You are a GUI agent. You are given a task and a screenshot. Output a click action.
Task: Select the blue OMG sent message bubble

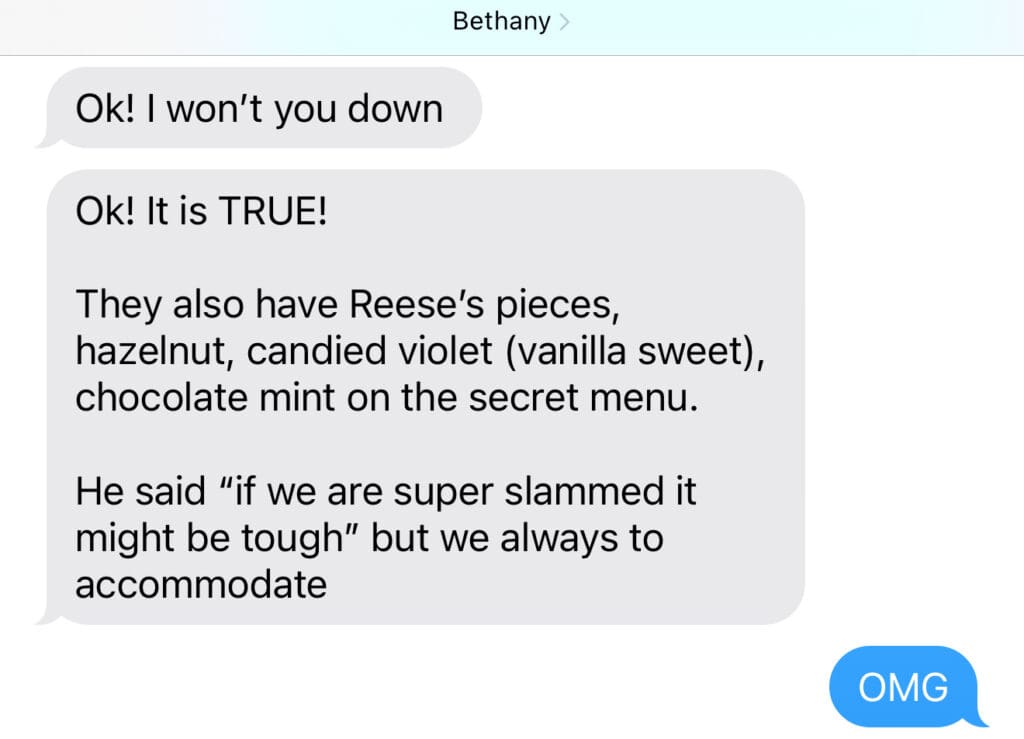(x=902, y=687)
